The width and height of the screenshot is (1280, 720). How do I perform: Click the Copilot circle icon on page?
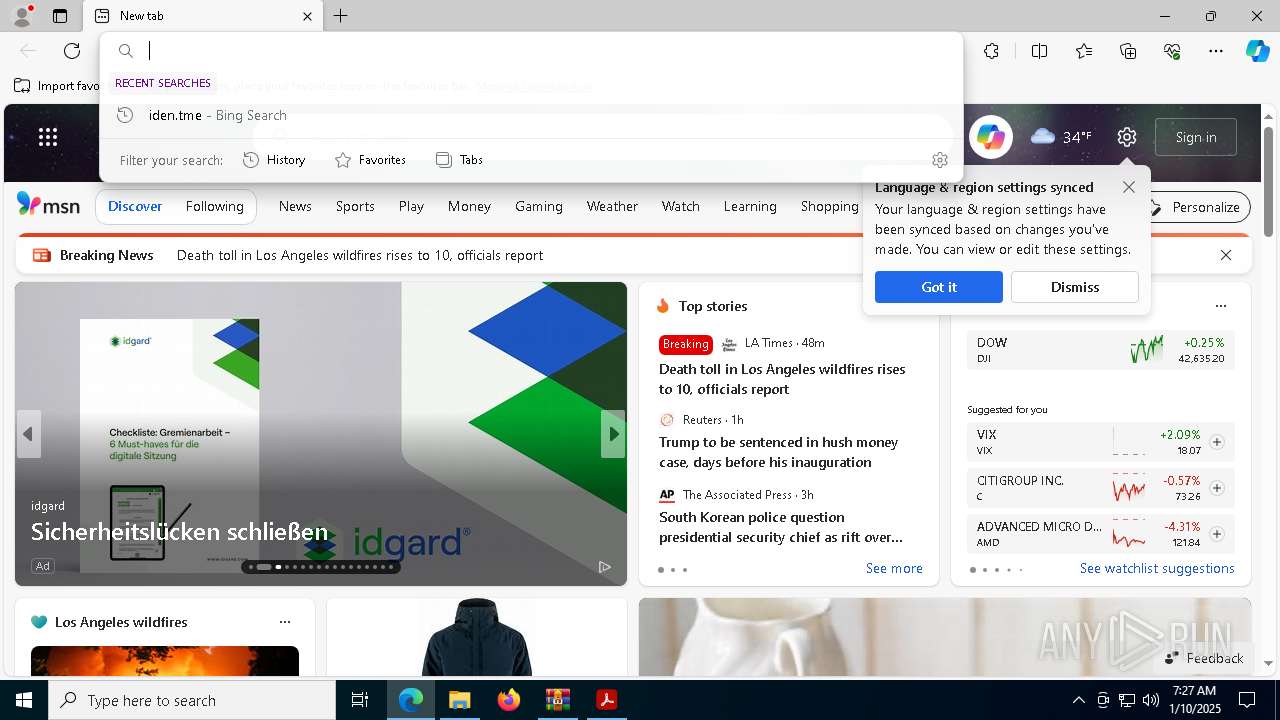(x=991, y=137)
